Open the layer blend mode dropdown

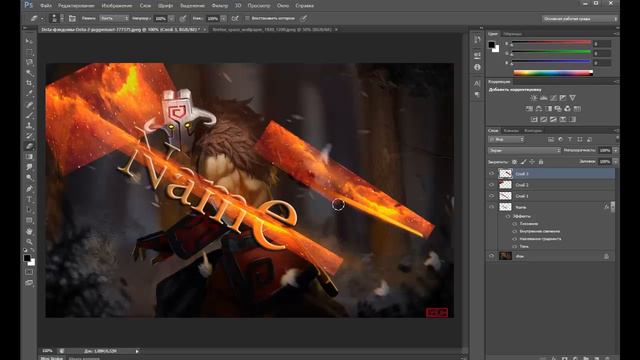point(524,151)
